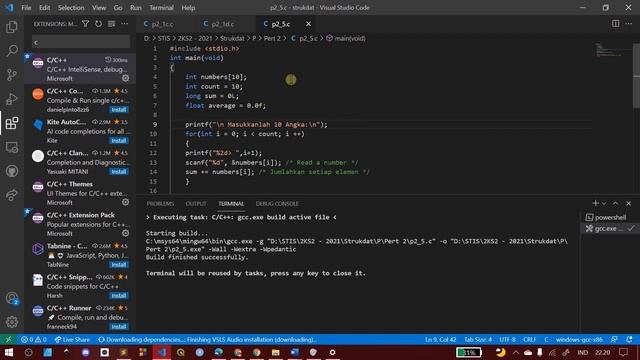
Task: Create a new terminal with plus icon
Action: tap(596, 203)
